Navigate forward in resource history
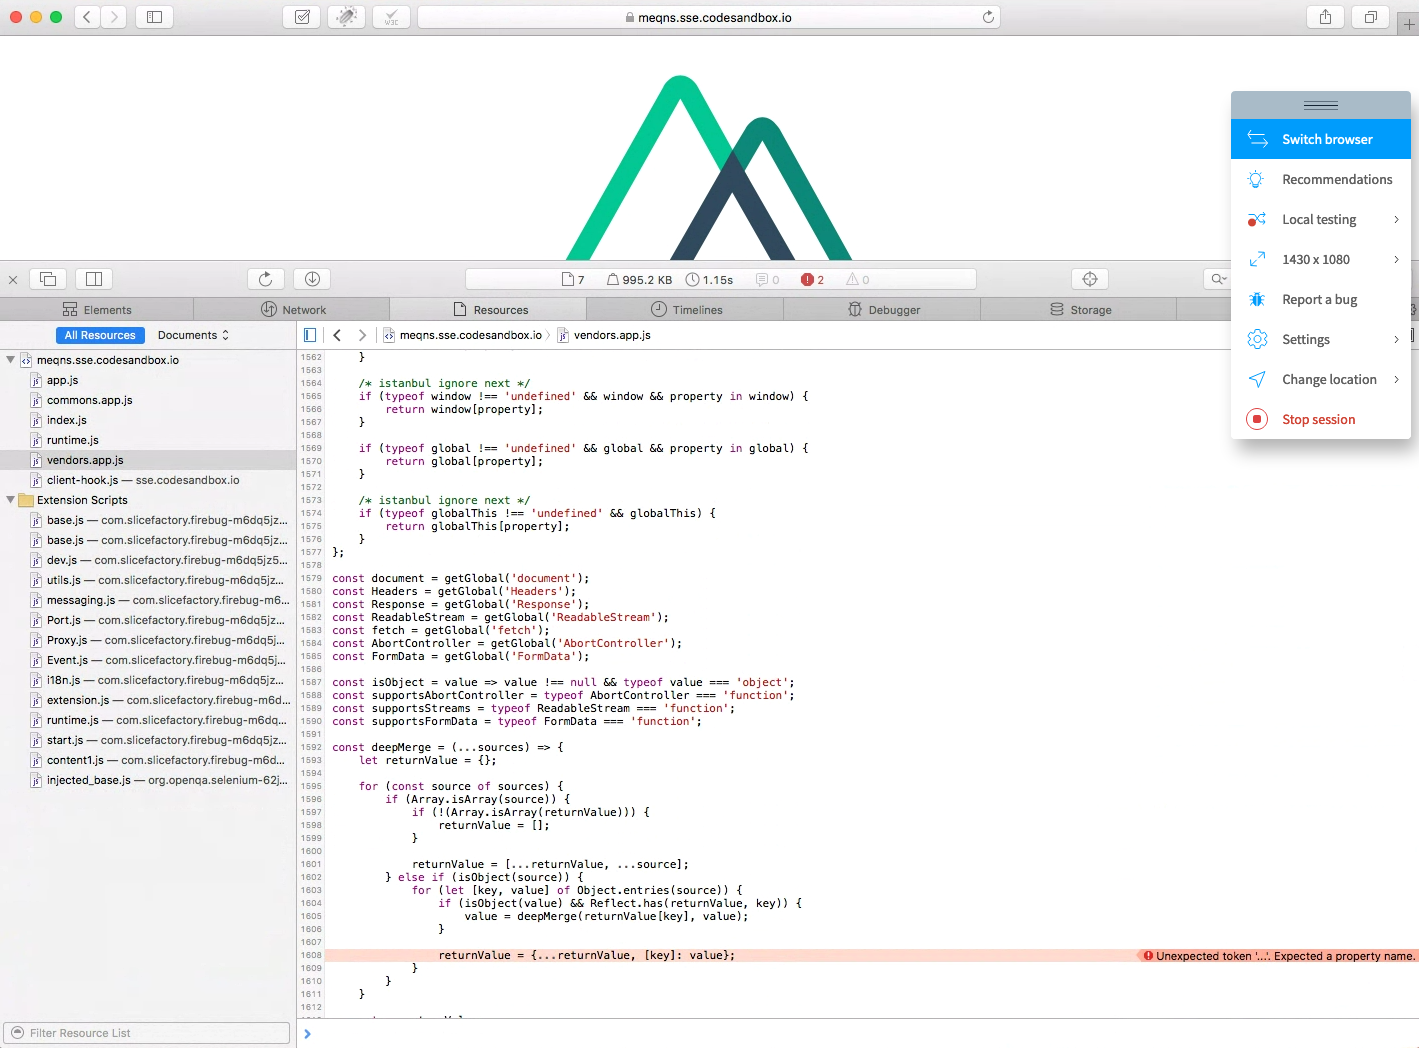The width and height of the screenshot is (1419, 1048). (362, 335)
